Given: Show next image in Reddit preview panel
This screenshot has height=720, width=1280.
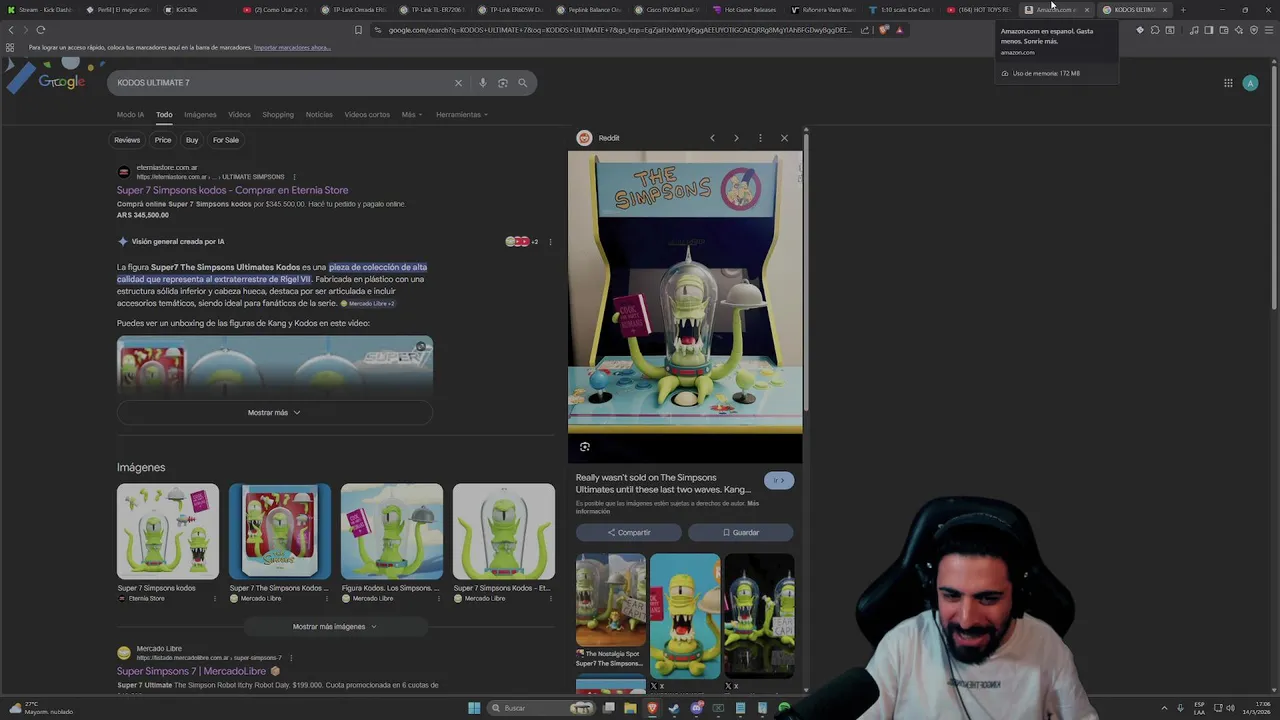Looking at the screenshot, I should coord(736,138).
